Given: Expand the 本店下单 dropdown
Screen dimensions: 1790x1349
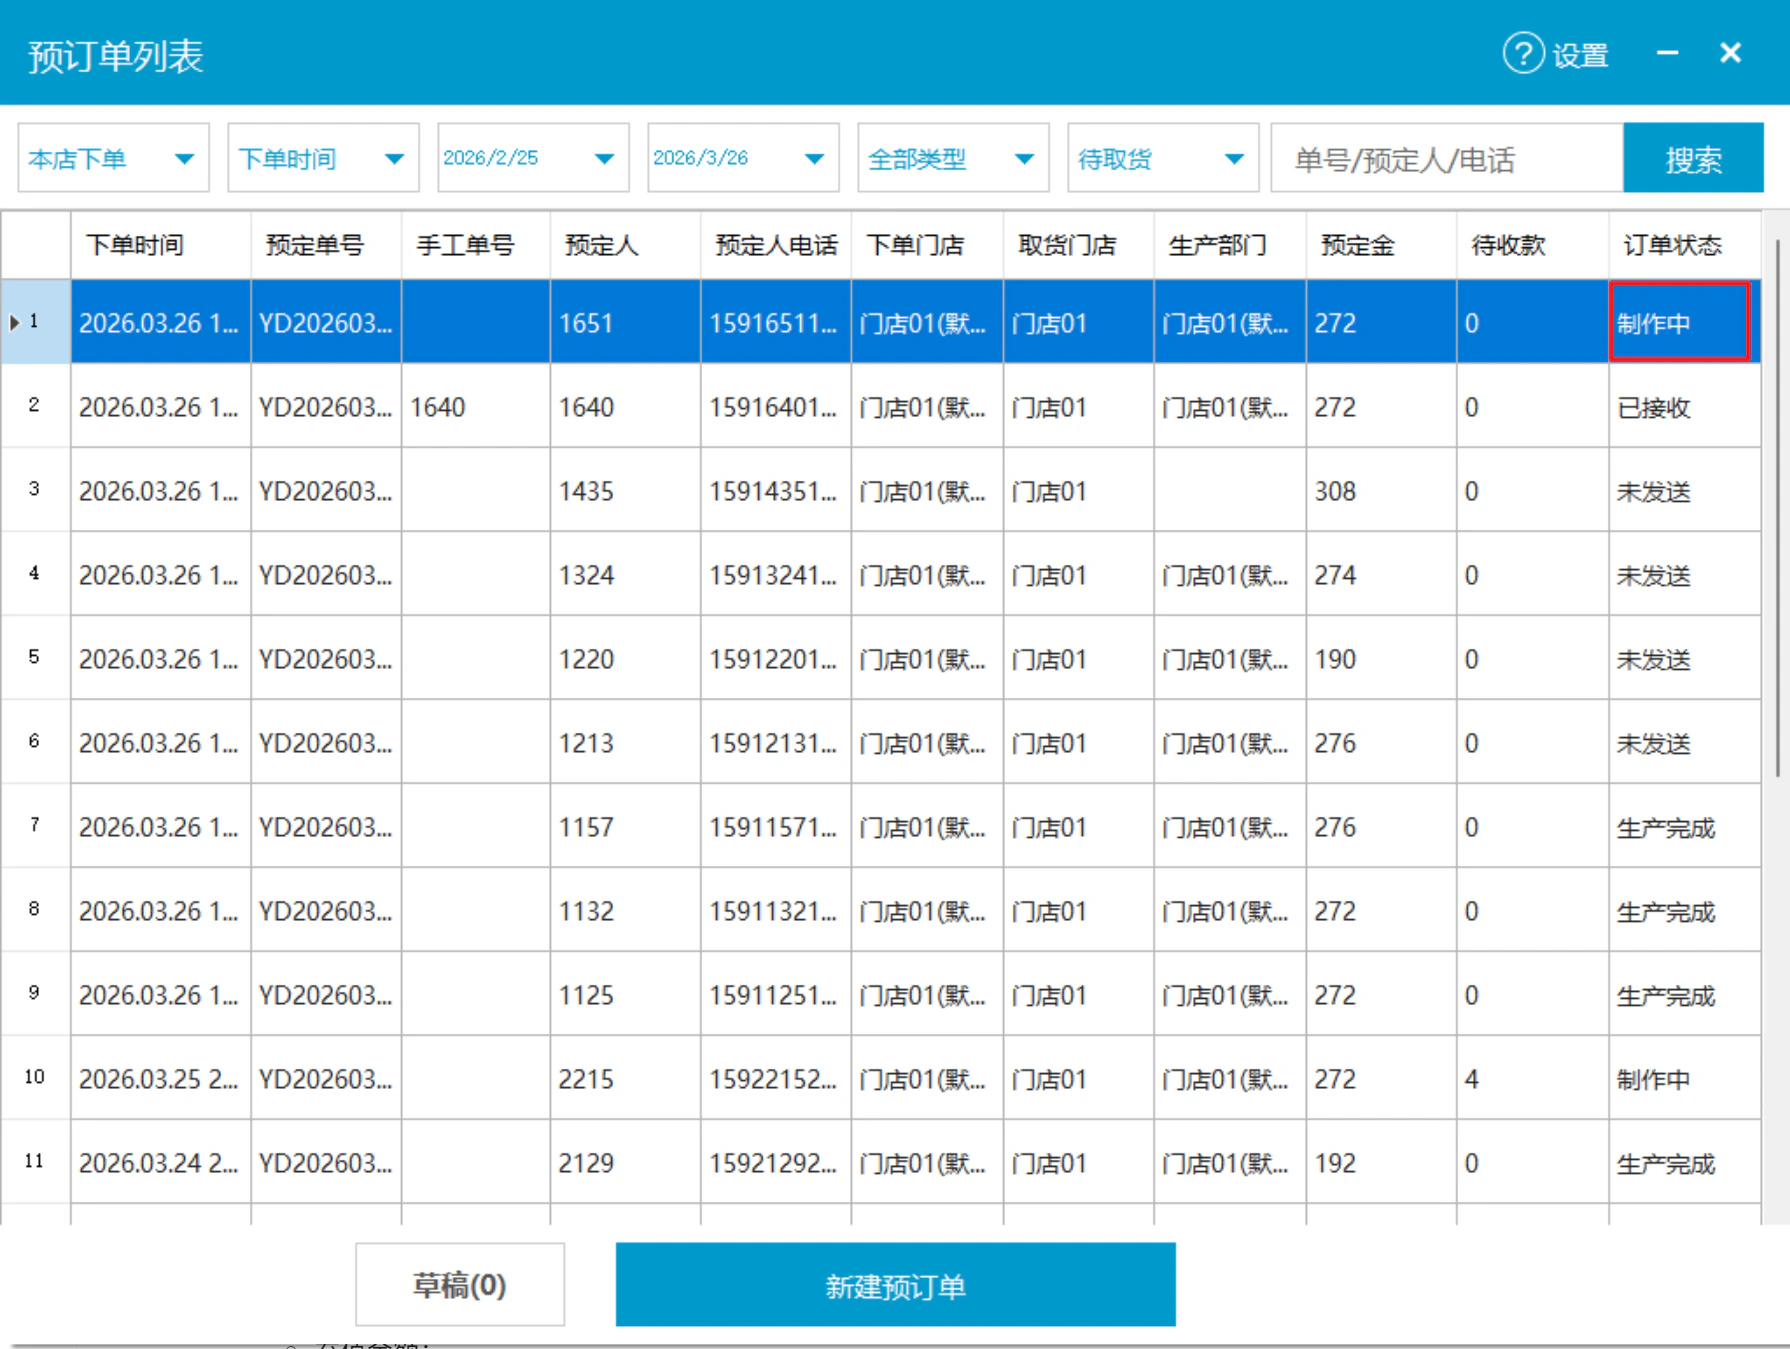Looking at the screenshot, I should 114,158.
